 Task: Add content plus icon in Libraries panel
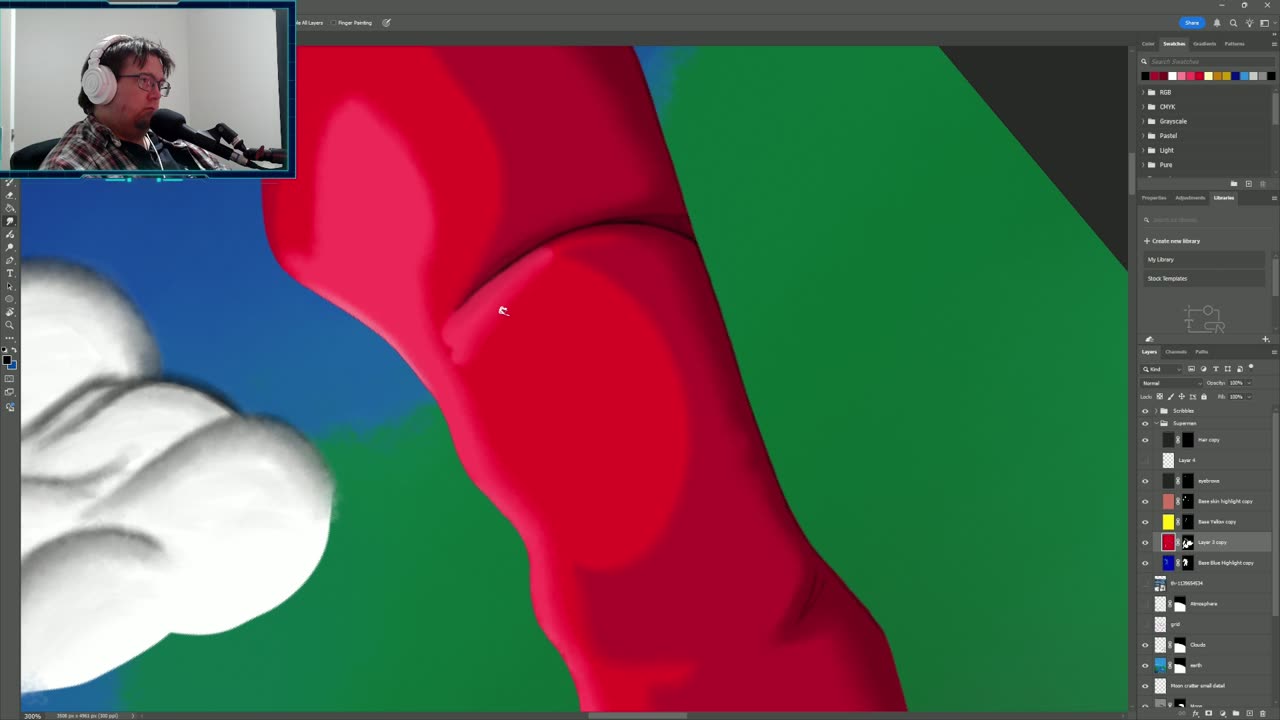(1266, 339)
